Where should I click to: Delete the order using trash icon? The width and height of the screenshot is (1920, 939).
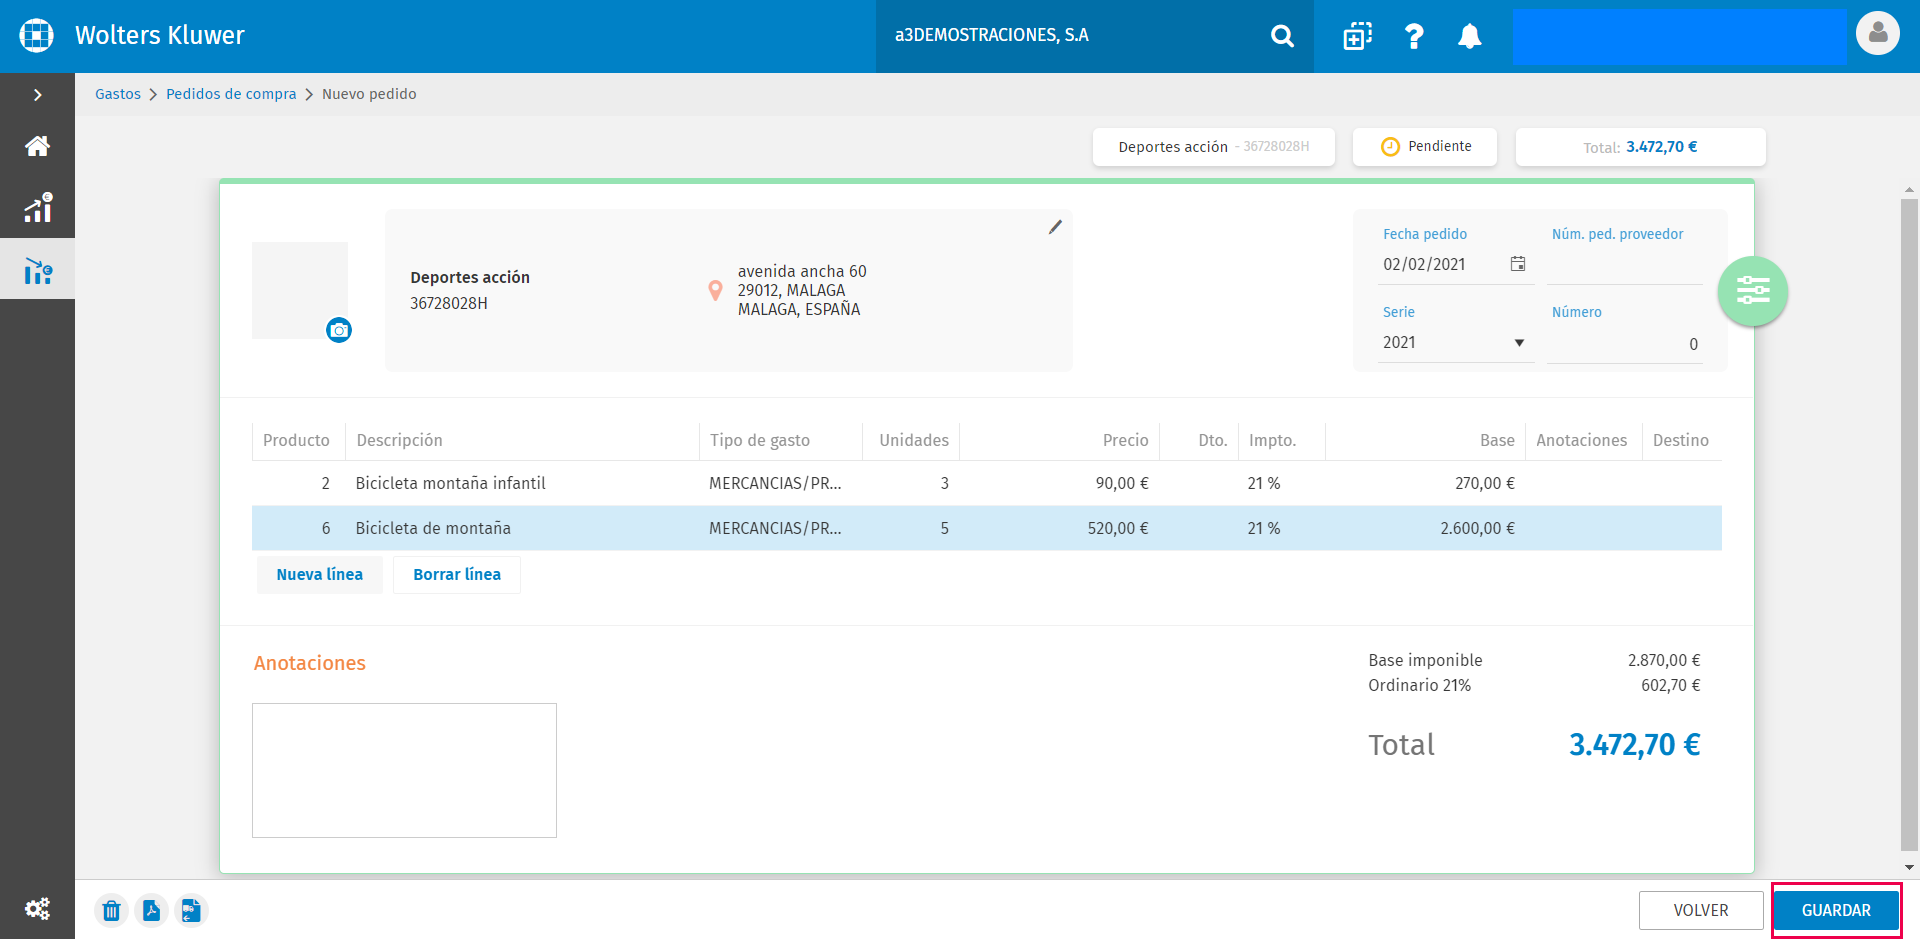pos(111,911)
